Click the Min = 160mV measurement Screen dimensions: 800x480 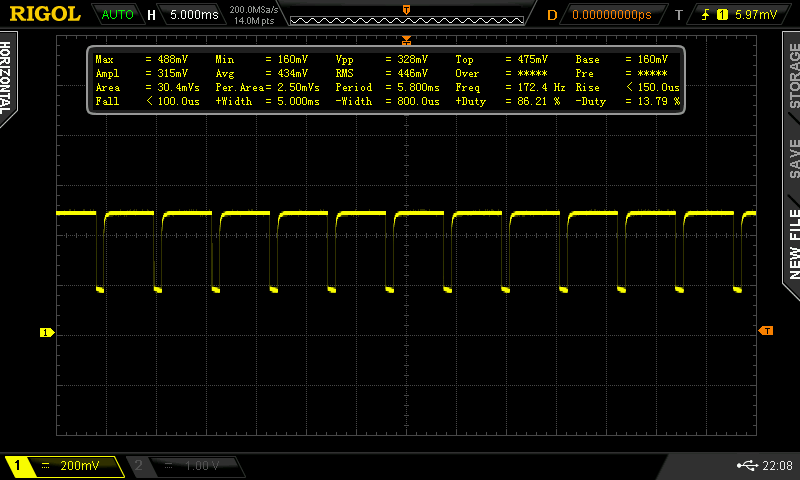click(x=261, y=59)
